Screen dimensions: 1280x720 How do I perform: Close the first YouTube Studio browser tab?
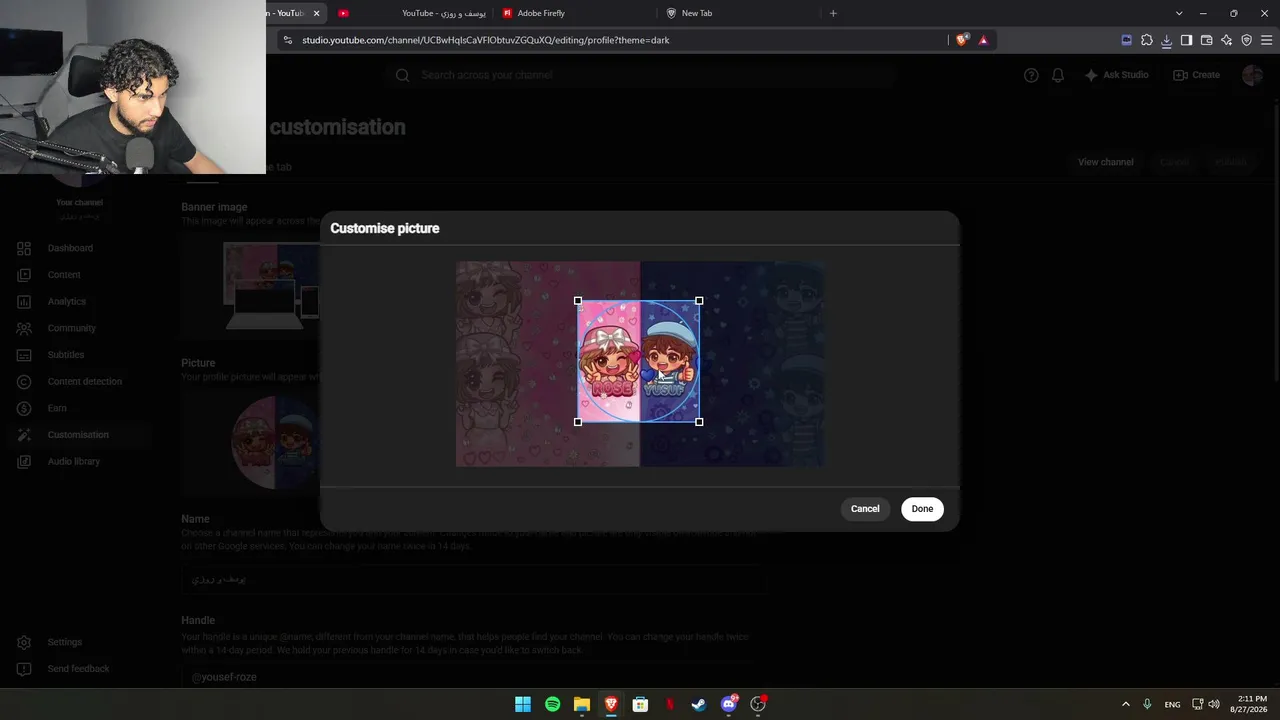point(317,13)
